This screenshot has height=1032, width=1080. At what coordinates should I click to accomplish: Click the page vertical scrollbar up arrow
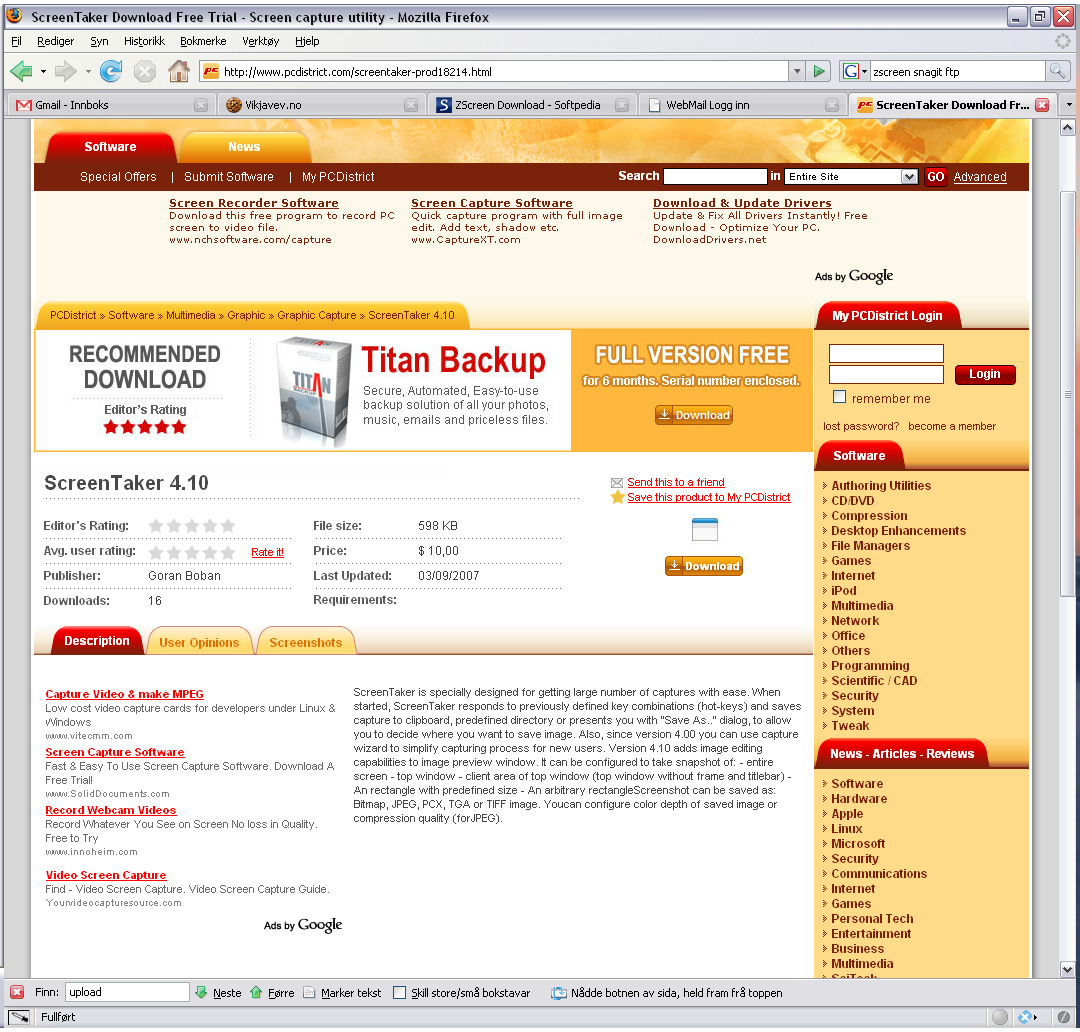1067,127
